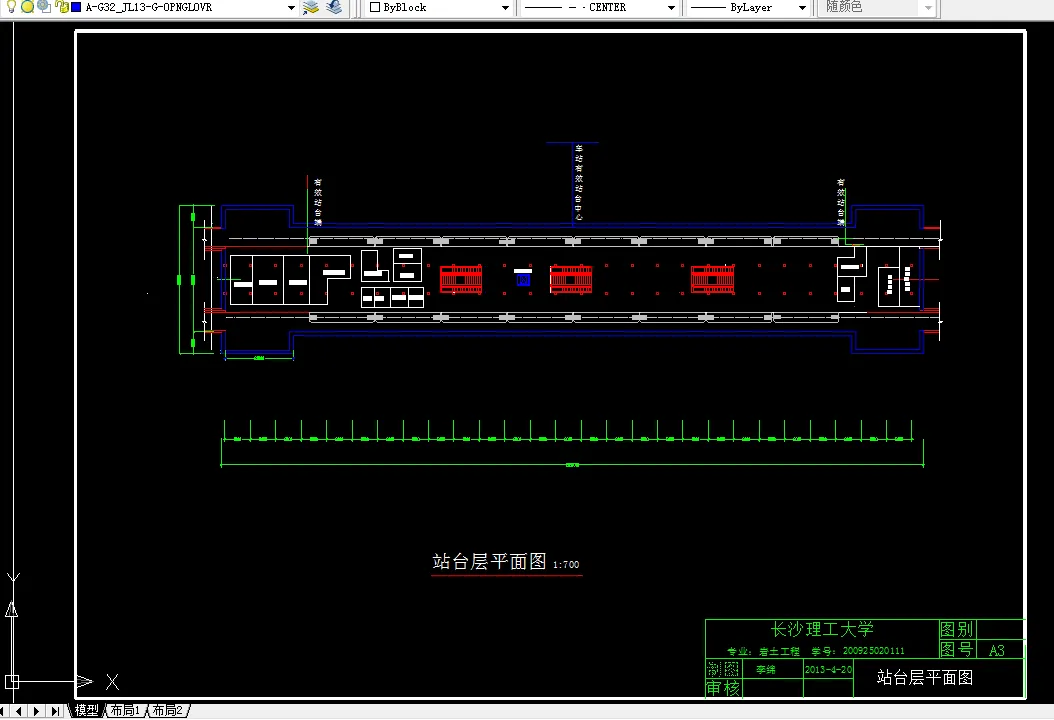
Task: Select 长沙理工大学 text in title block
Action: 821,629
